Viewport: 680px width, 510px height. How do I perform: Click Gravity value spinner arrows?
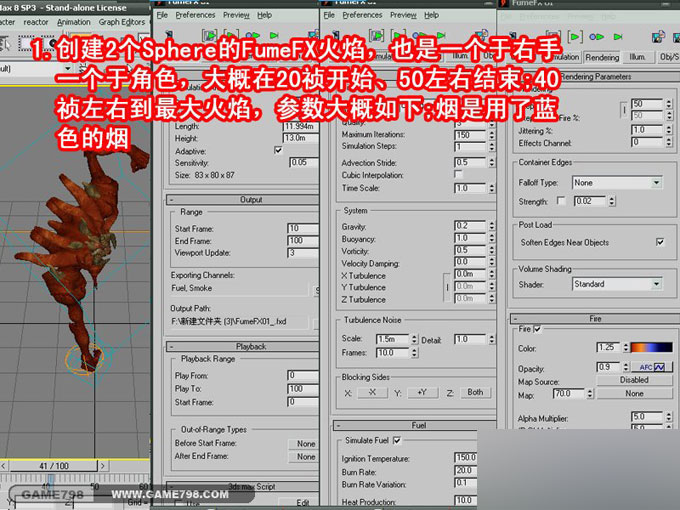click(x=491, y=226)
